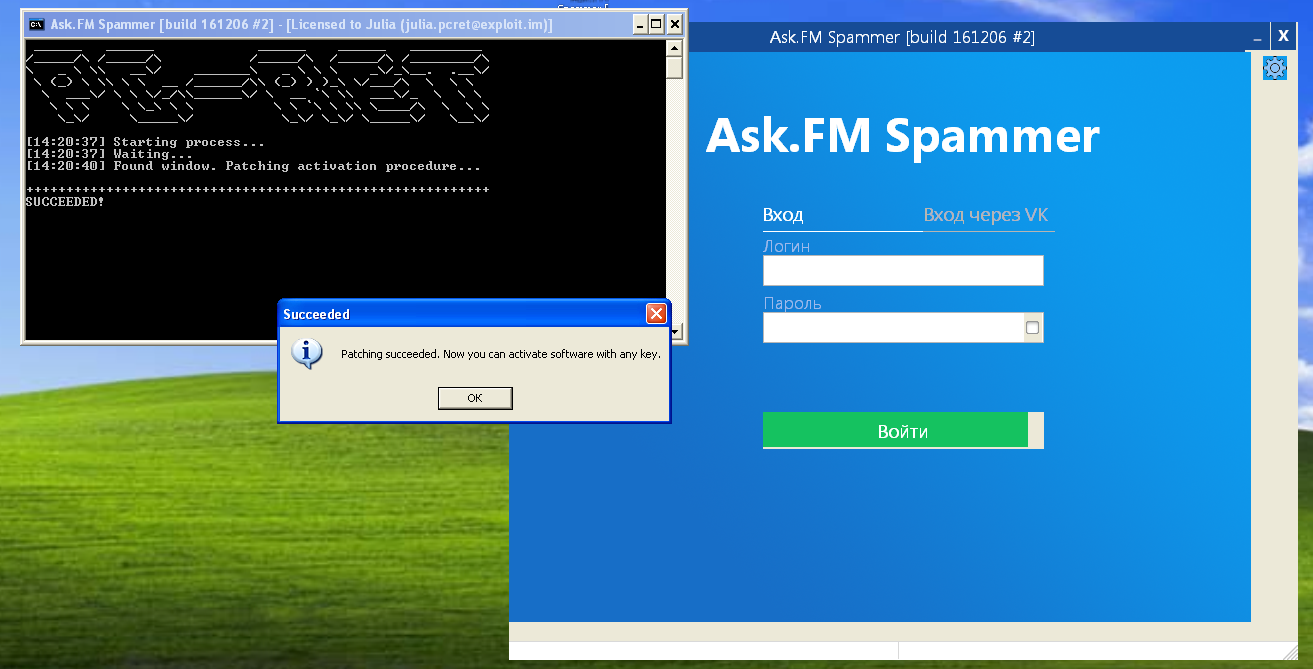1313x669 pixels.
Task: Click the Логин label
Action: click(786, 246)
